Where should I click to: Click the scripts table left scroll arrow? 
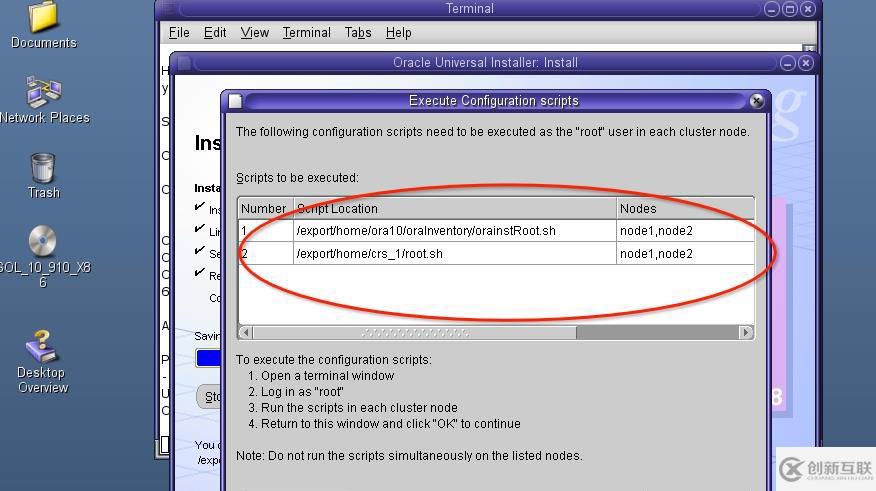246,332
